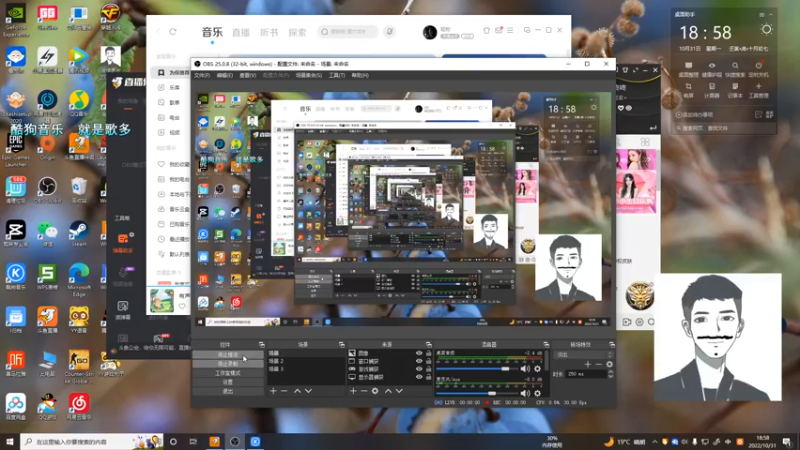The image size is (800, 450).
Task: Lock the 图像 source in OBS
Action: pyautogui.click(x=429, y=353)
